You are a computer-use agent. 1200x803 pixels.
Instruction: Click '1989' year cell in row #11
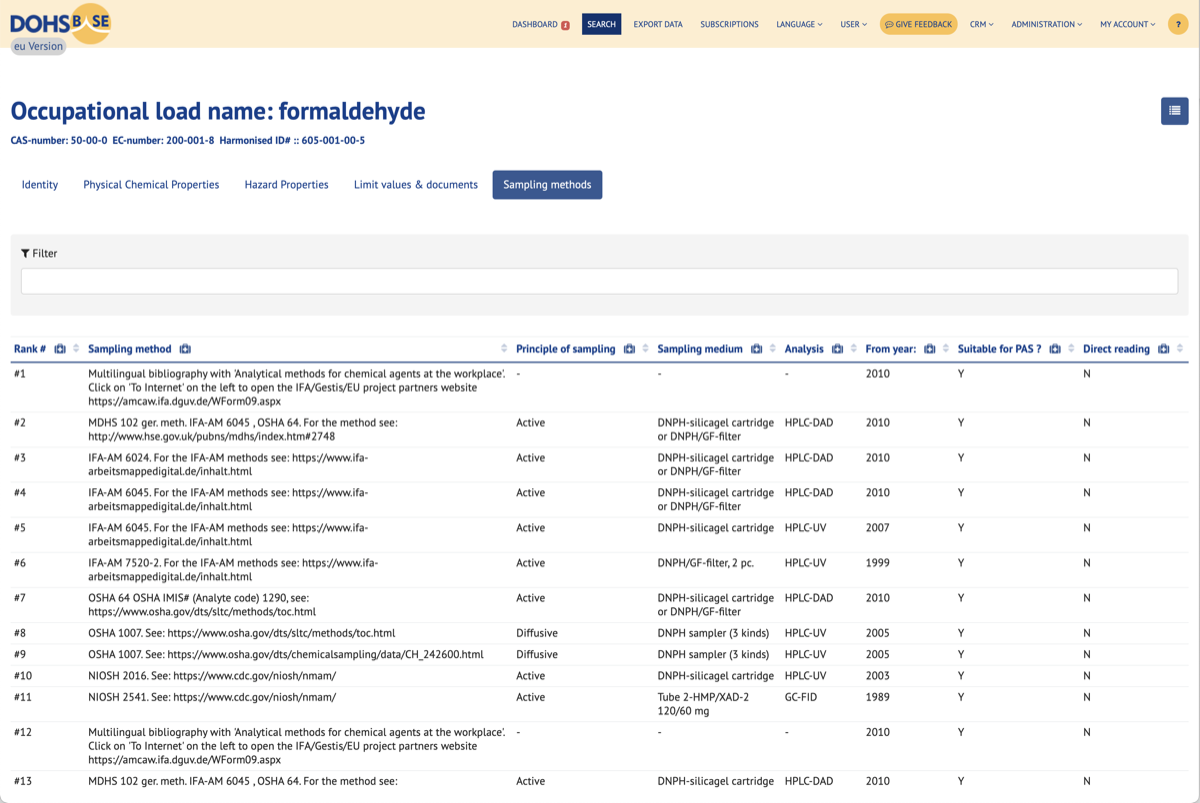click(877, 697)
